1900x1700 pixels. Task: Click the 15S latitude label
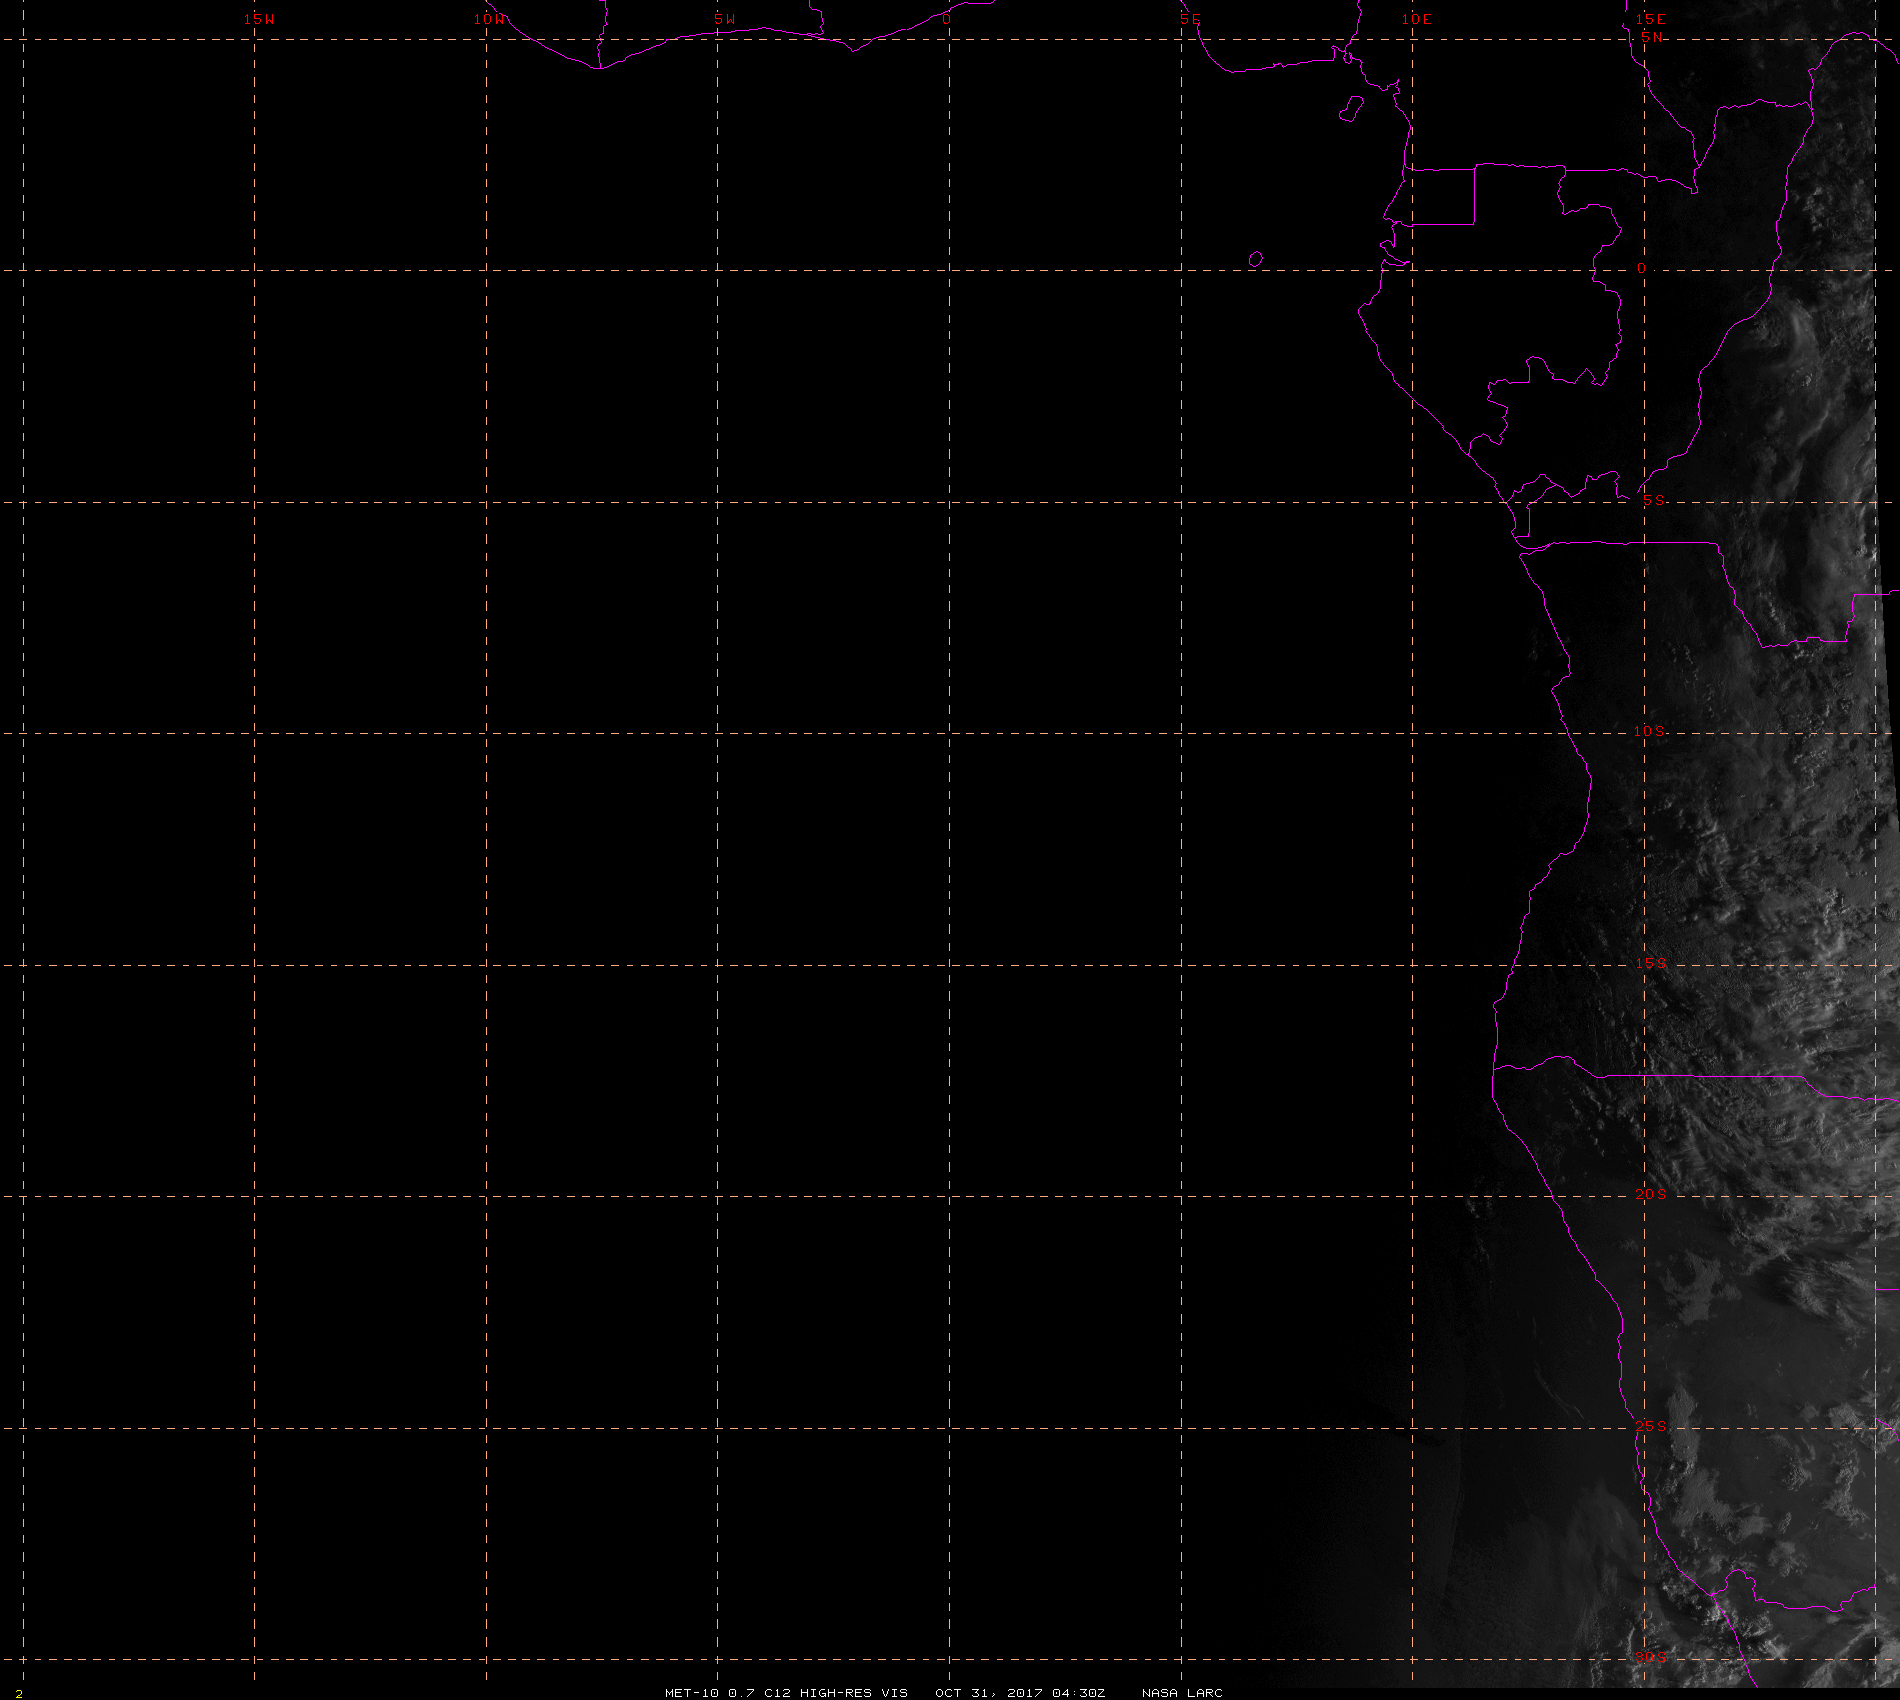tap(1651, 963)
